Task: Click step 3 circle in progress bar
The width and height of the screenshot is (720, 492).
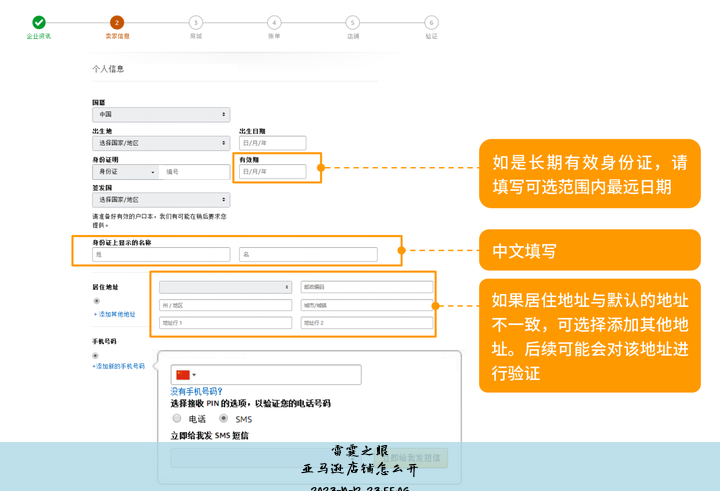Action: point(195,22)
